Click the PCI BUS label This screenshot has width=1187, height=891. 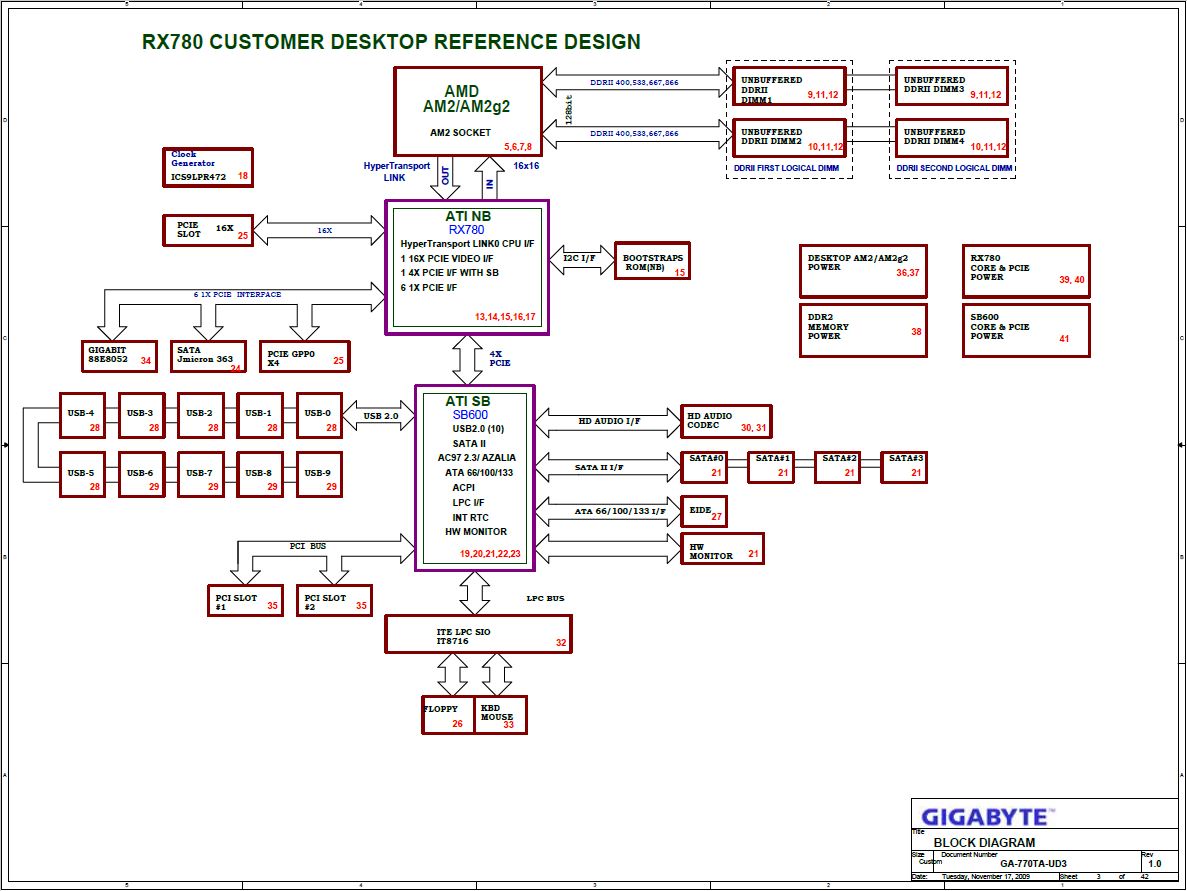tap(307, 546)
